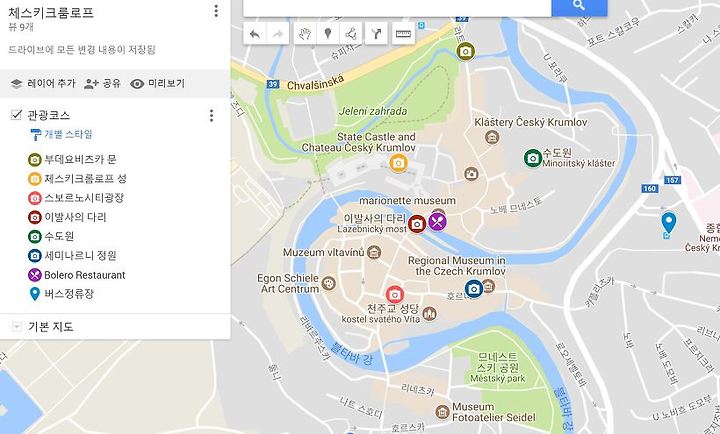Click the Klášter Český Krumlov museum icon
Screen dimensions: 720x434
[492, 137]
